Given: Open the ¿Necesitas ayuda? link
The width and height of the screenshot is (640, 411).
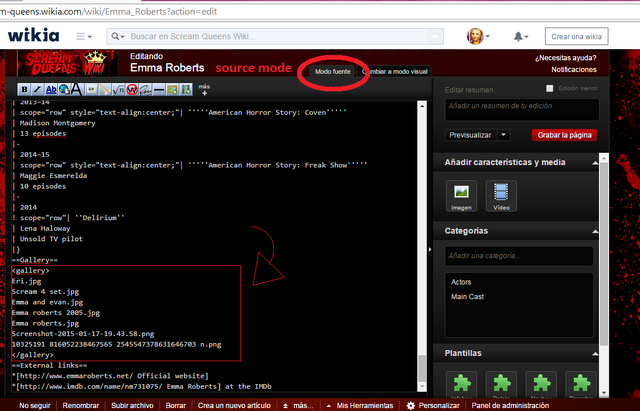Looking at the screenshot, I should tap(565, 58).
